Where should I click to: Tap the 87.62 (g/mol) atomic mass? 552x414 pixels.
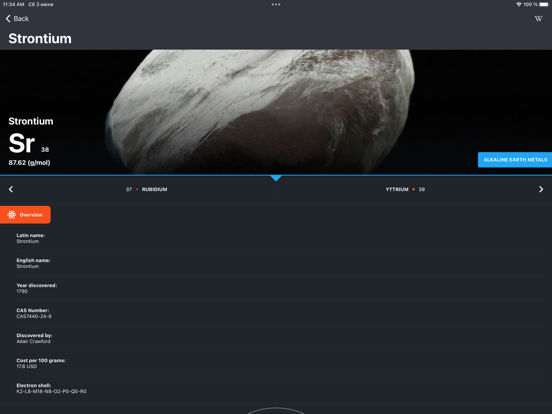click(x=29, y=163)
